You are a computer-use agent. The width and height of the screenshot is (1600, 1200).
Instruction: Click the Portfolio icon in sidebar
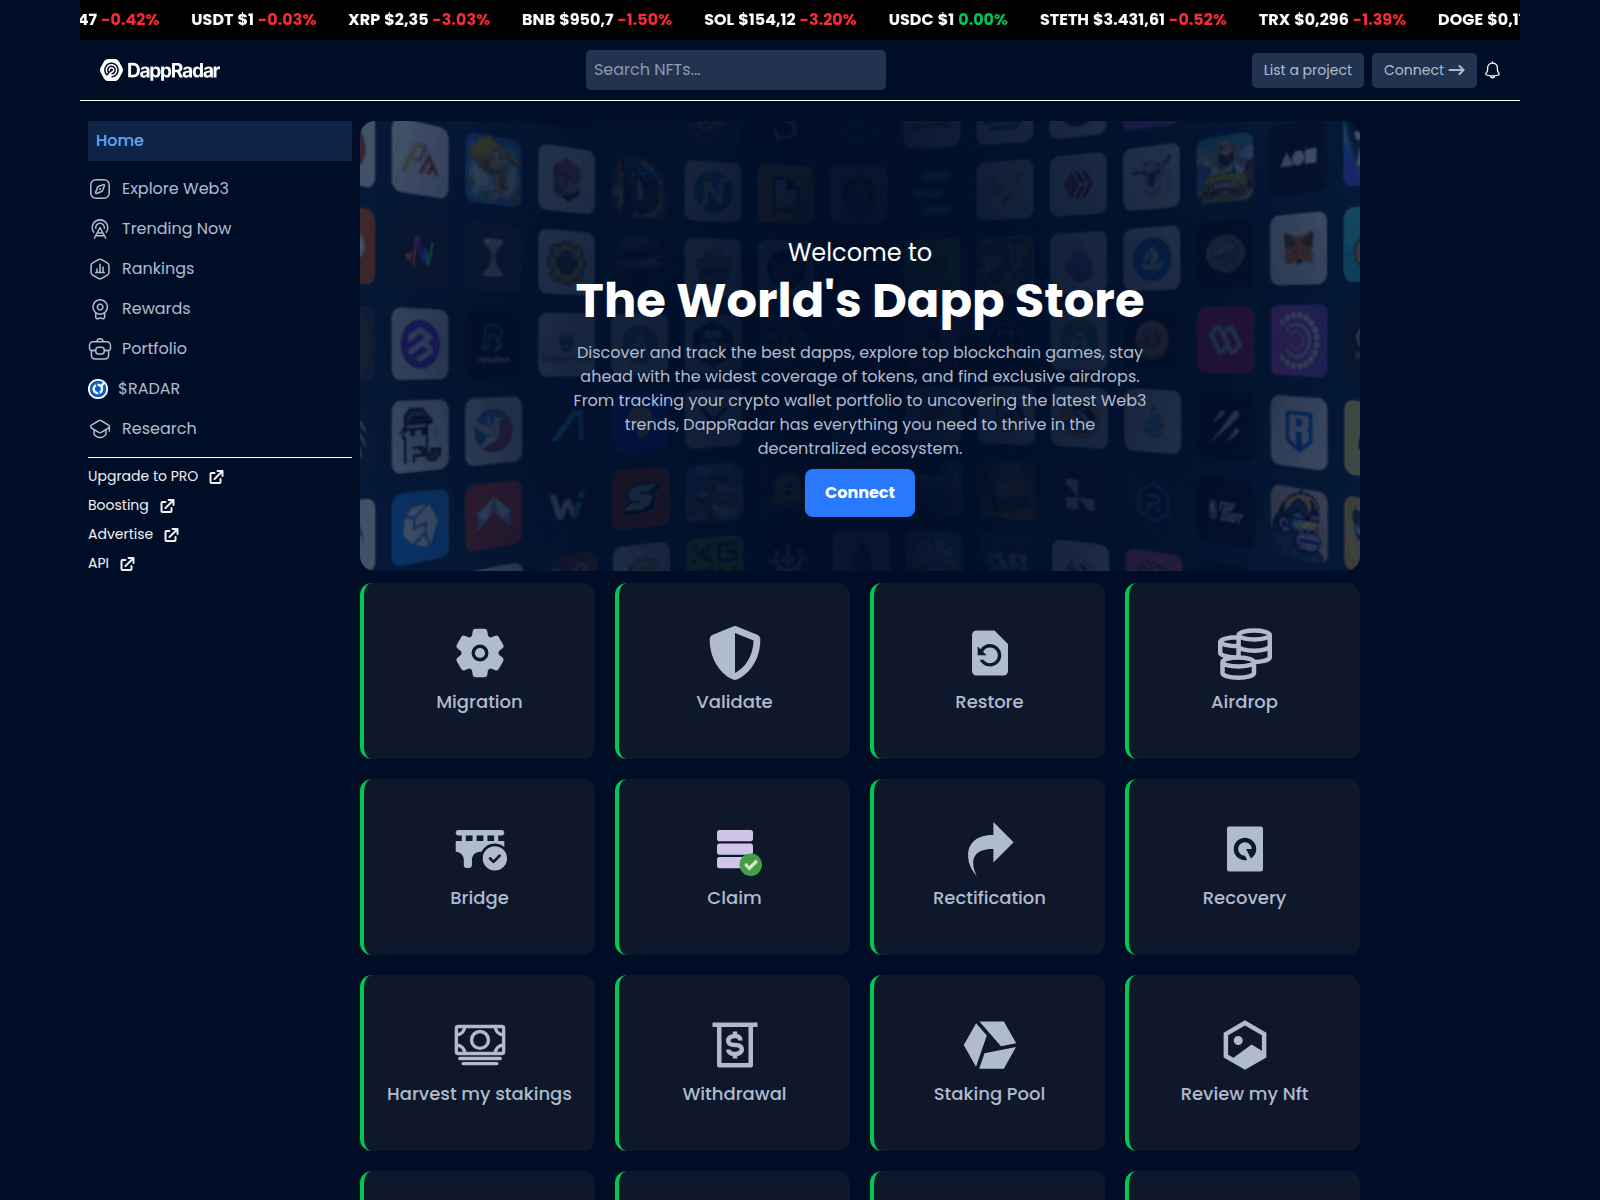pos(100,349)
